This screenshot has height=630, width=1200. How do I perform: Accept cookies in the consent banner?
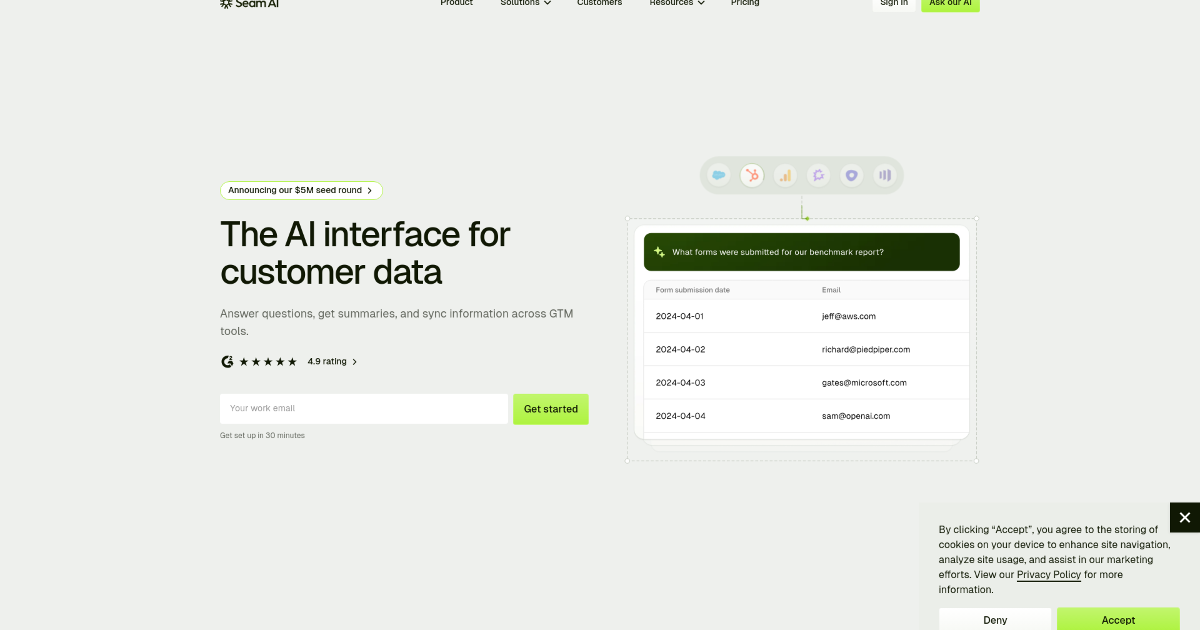click(x=1118, y=619)
